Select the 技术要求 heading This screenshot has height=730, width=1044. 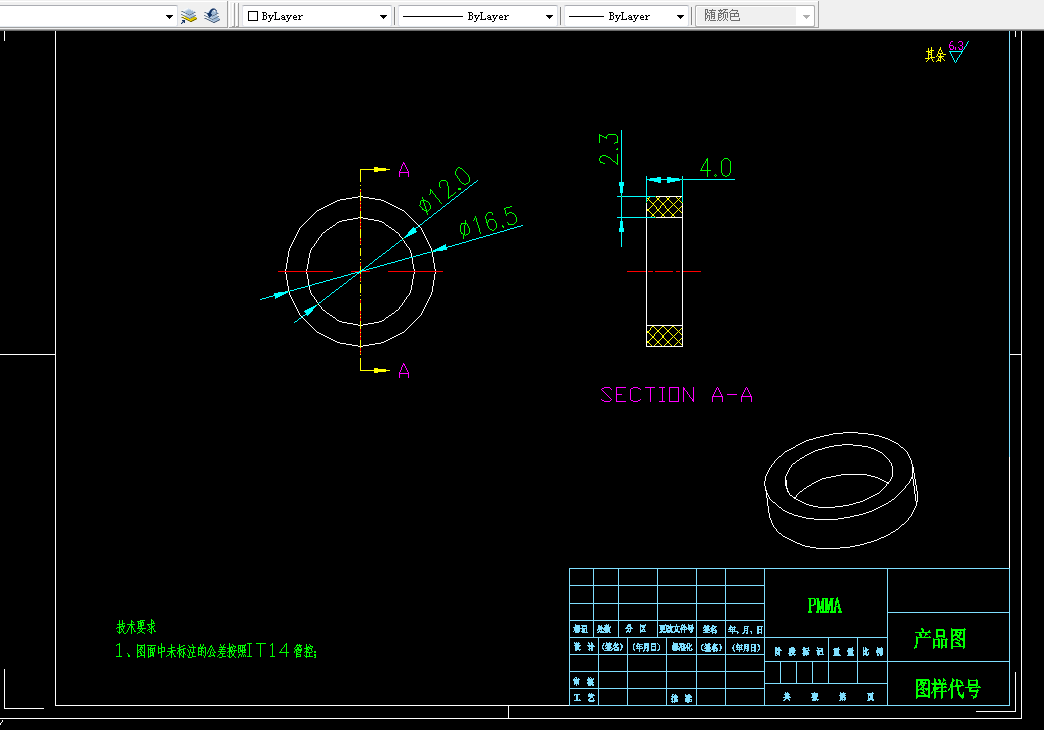pos(136,627)
